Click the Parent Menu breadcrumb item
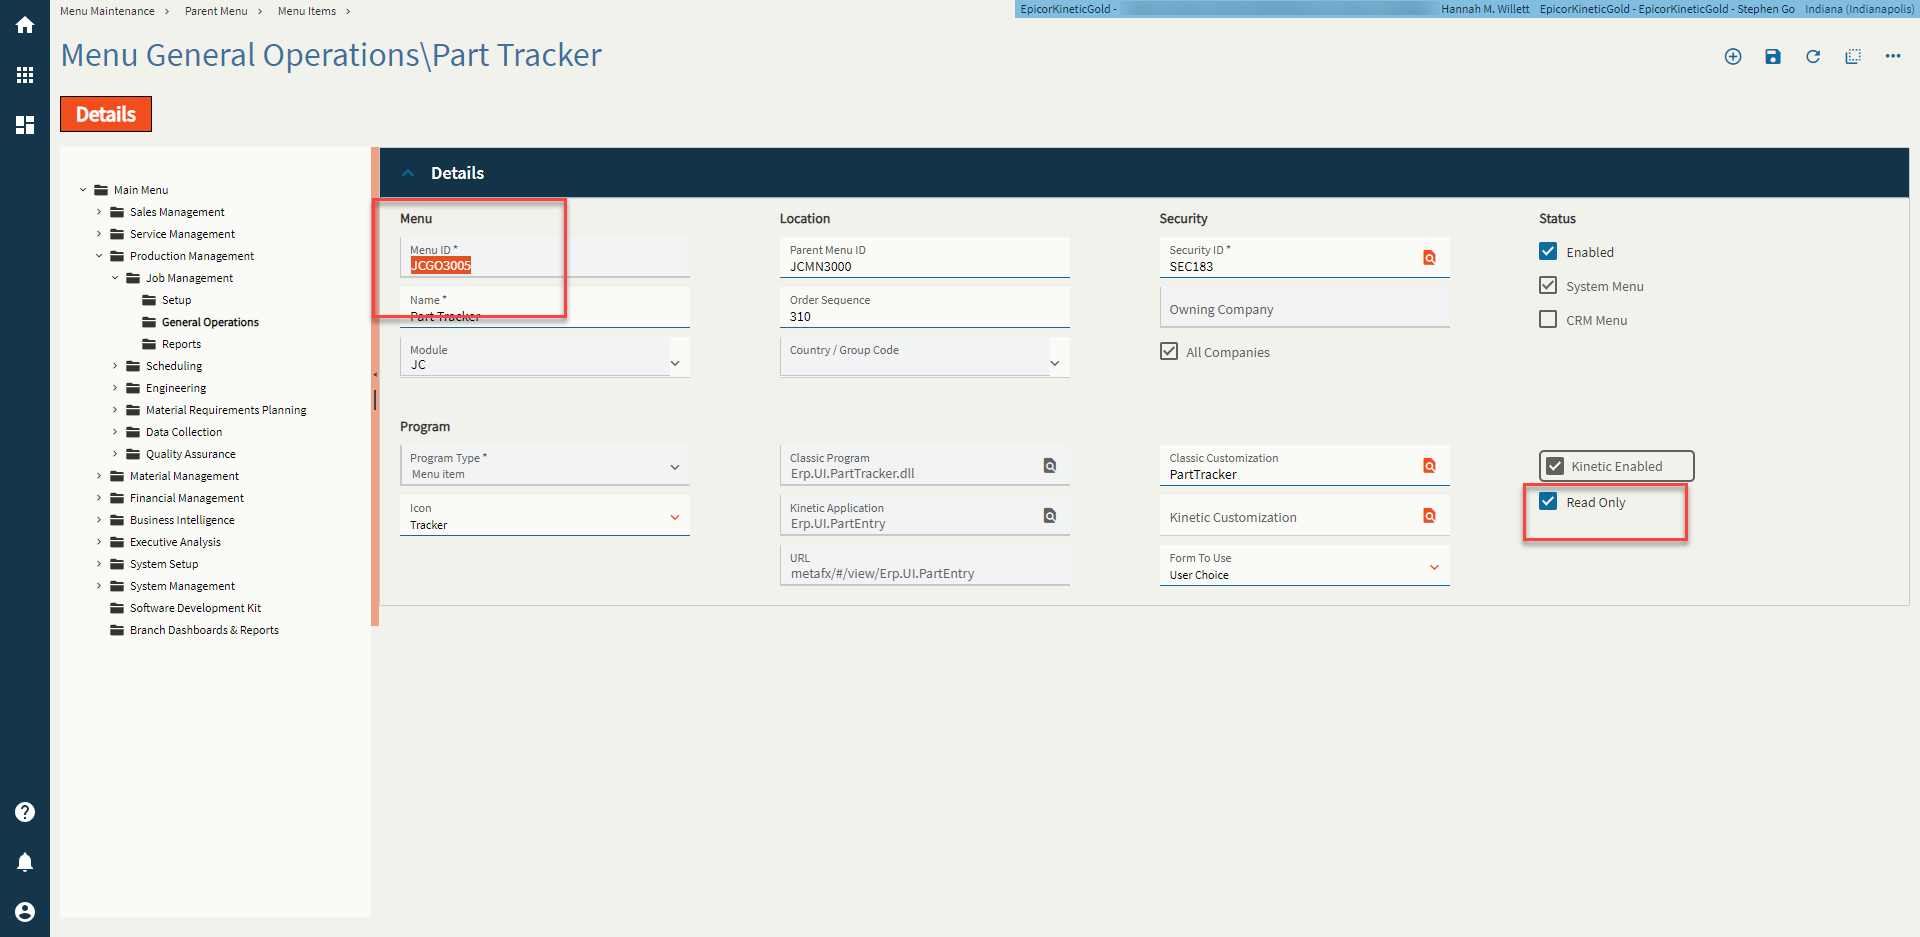Viewport: 1920px width, 937px height. [216, 11]
